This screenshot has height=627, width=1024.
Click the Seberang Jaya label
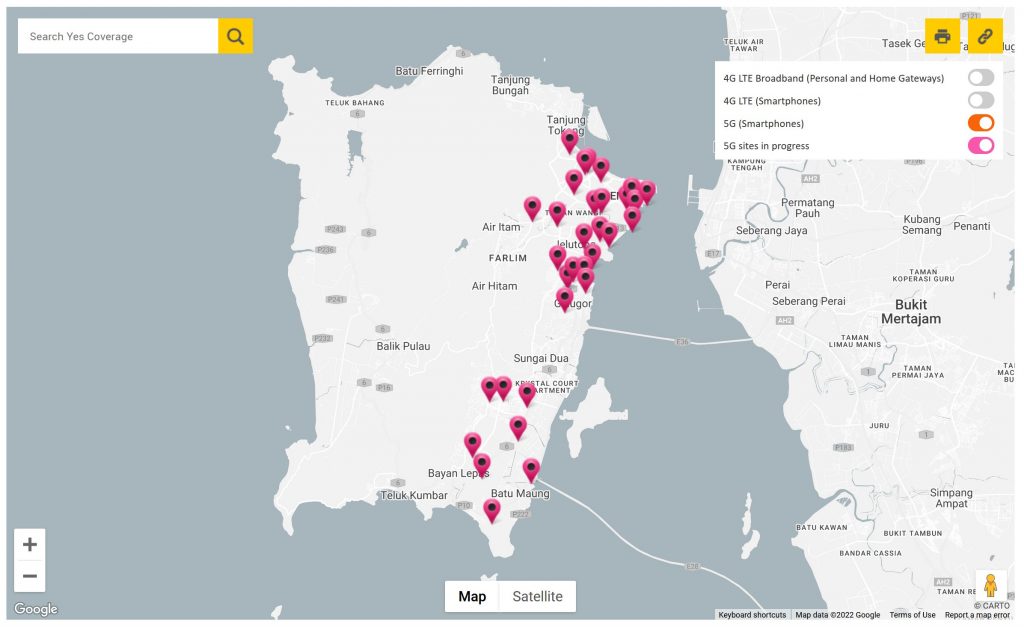771,231
